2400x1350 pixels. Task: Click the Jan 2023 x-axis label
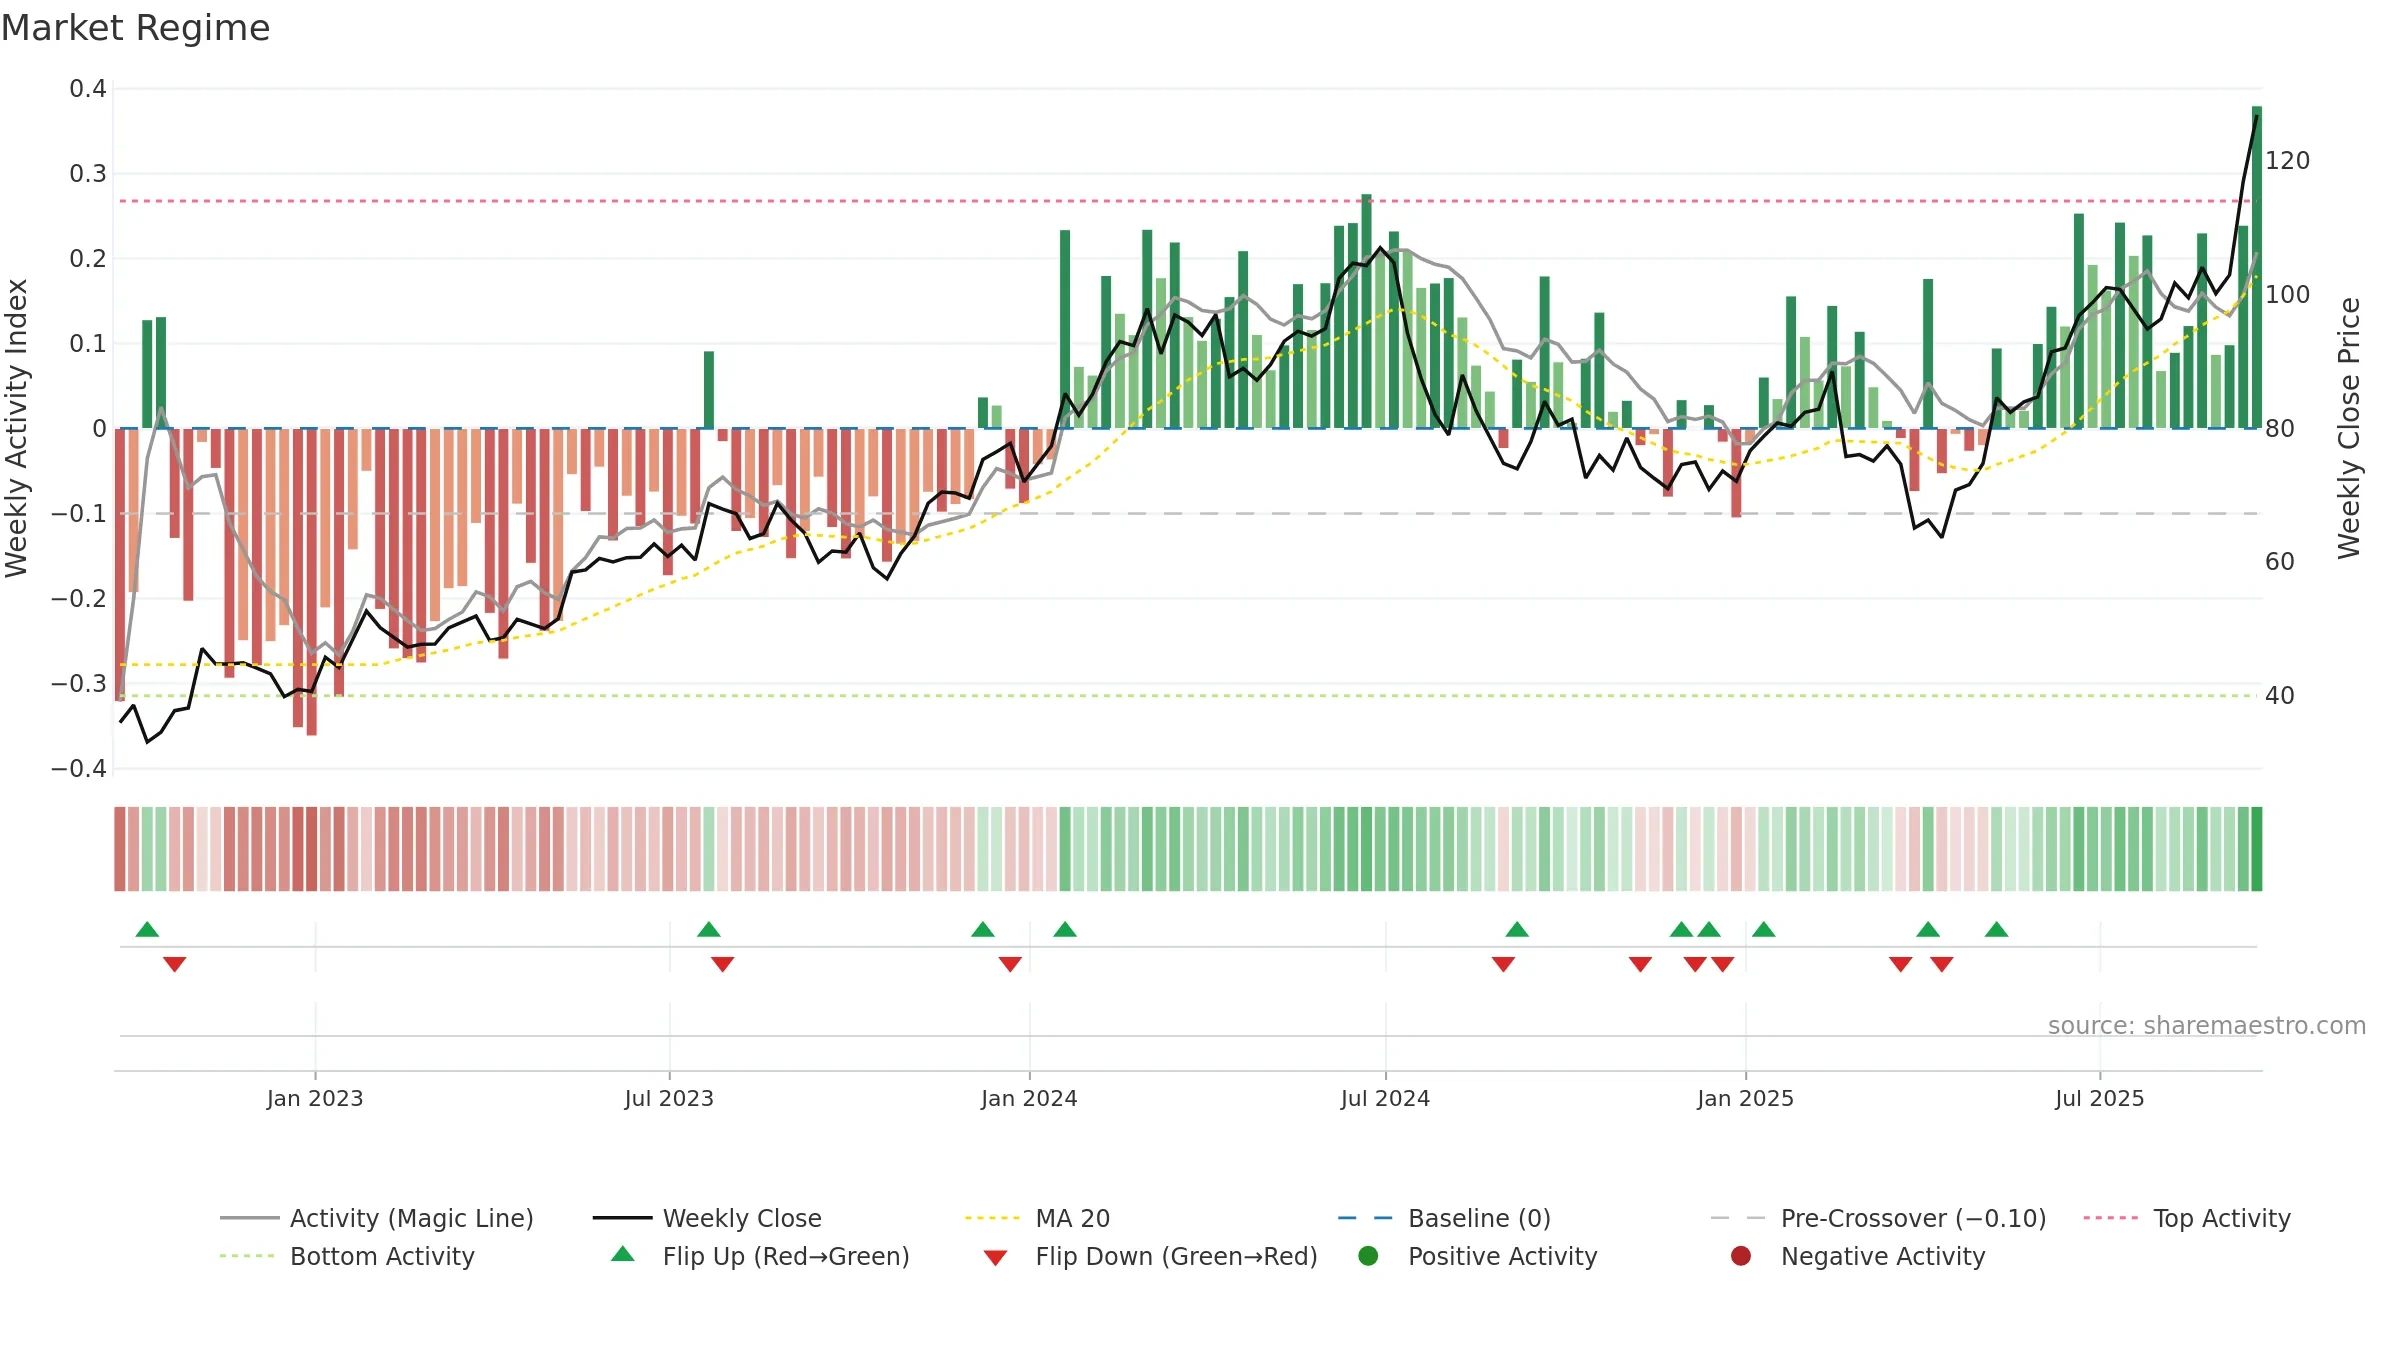315,1098
